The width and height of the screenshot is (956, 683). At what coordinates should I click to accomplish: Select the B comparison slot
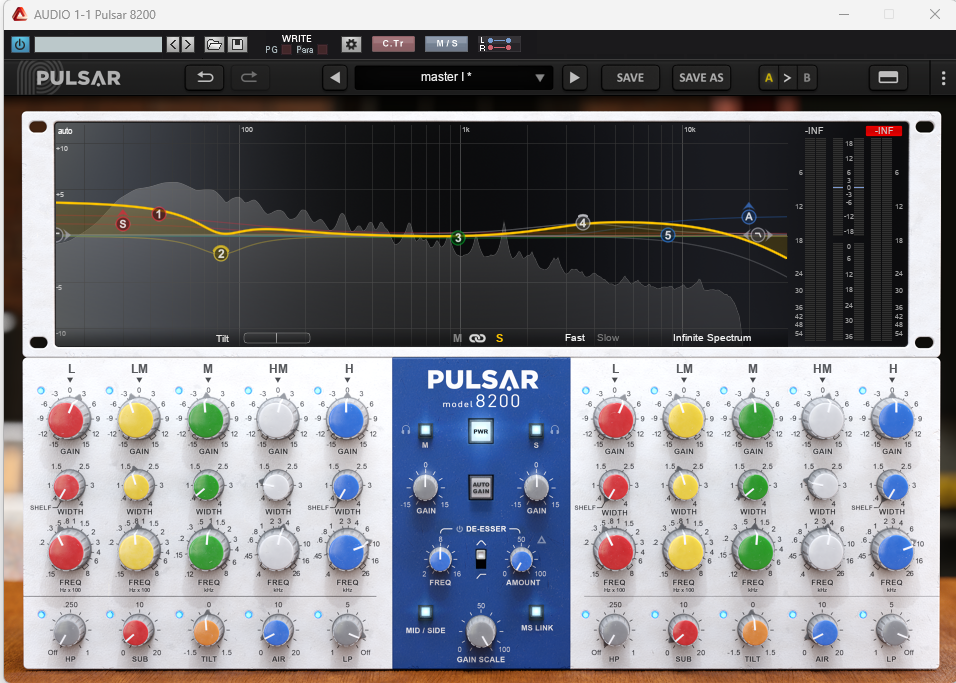[x=807, y=77]
